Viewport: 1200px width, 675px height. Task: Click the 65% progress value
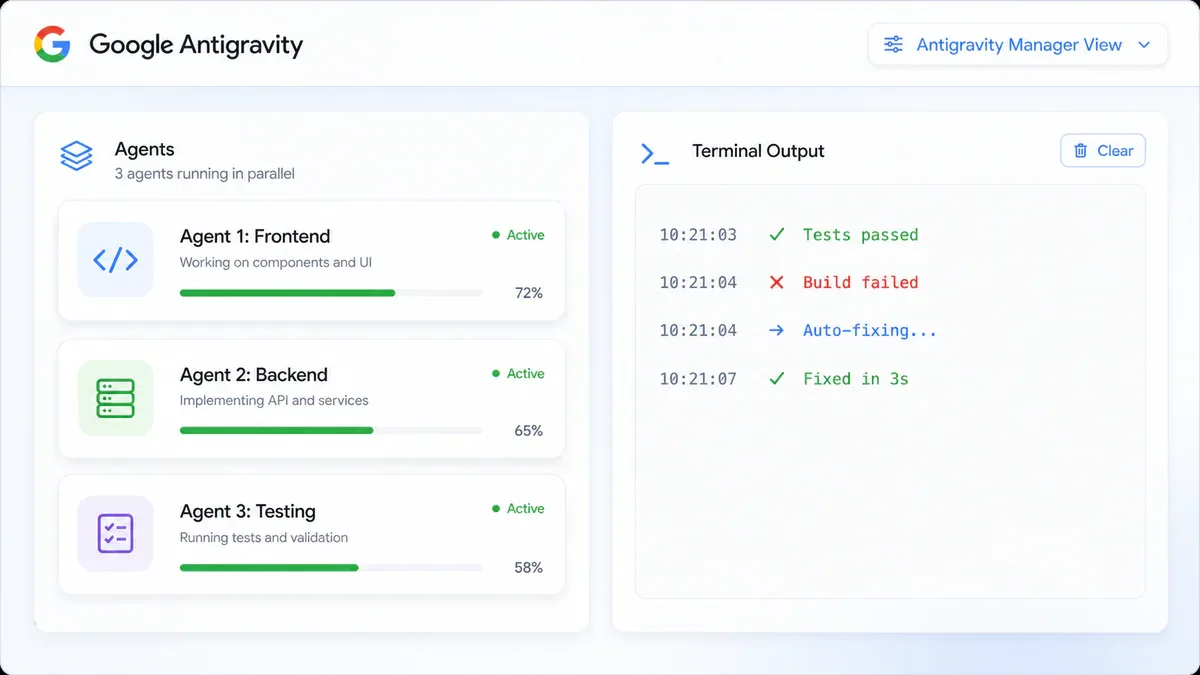[529, 431]
